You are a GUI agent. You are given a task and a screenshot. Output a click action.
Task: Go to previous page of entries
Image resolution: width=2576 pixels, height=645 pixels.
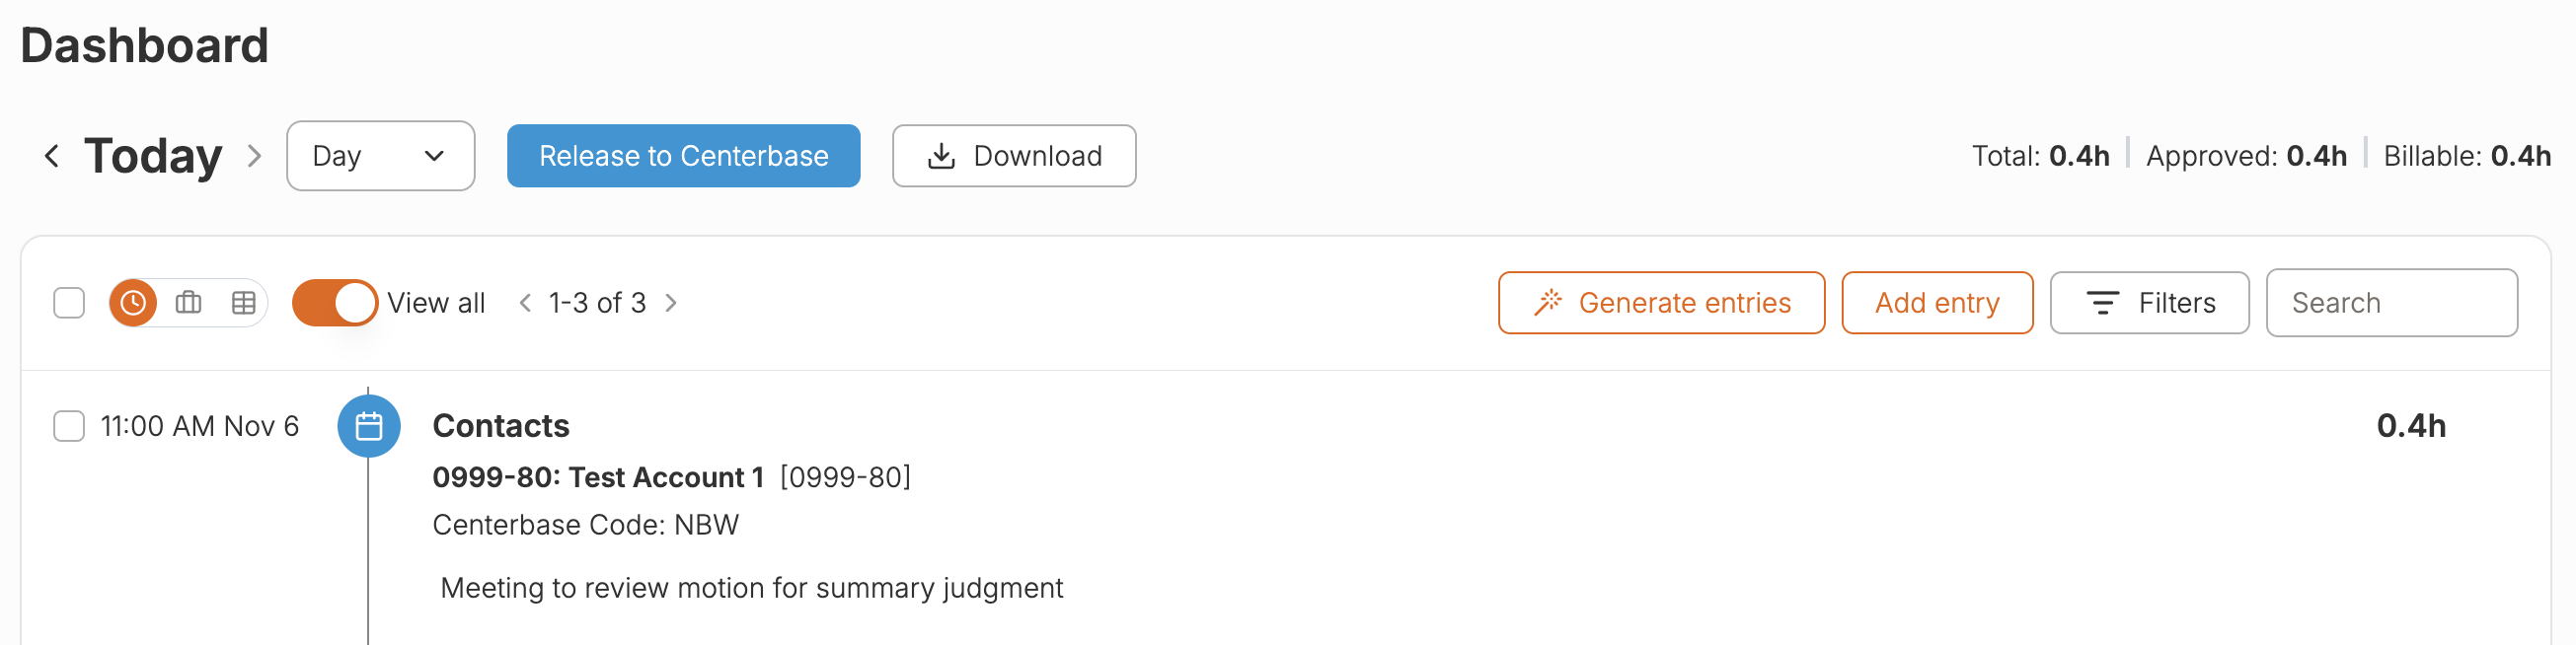point(525,303)
